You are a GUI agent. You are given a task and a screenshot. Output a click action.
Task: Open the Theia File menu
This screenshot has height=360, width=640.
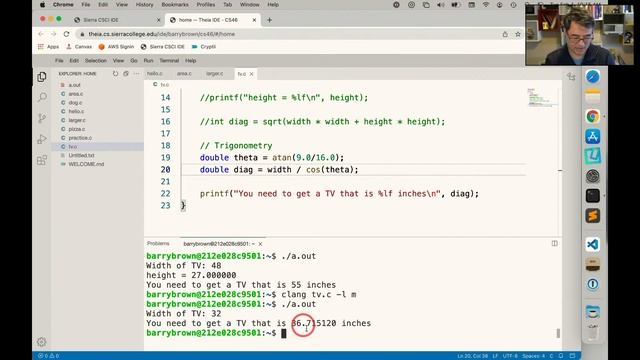pyautogui.click(x=59, y=60)
